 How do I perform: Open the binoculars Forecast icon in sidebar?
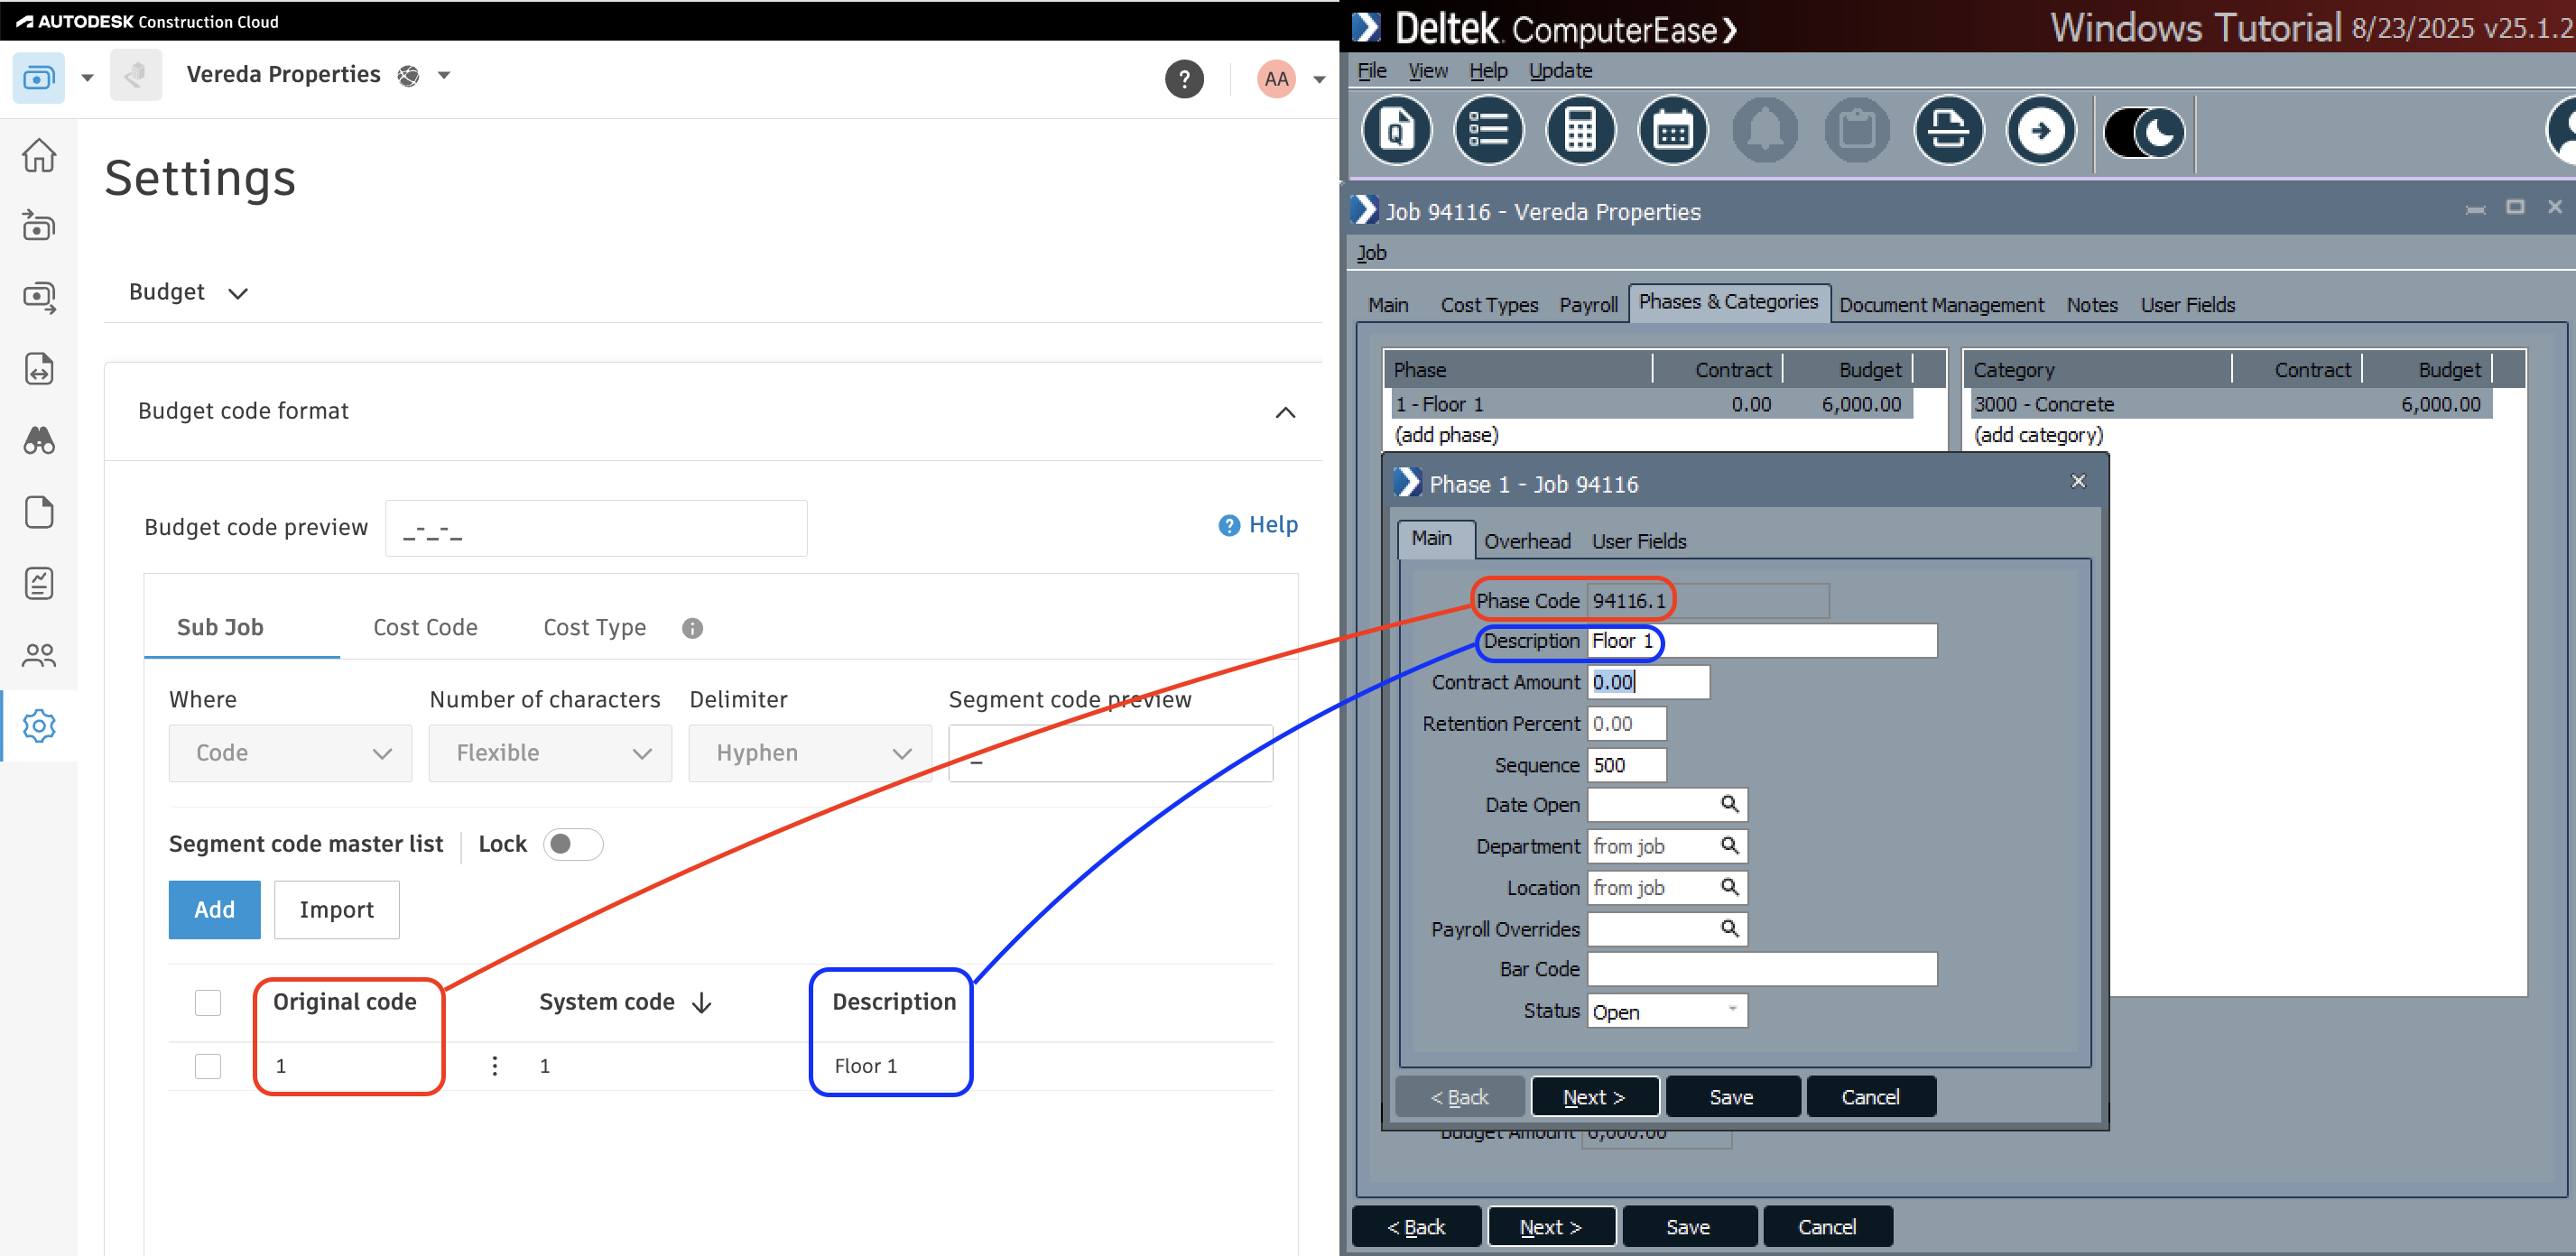[x=39, y=440]
